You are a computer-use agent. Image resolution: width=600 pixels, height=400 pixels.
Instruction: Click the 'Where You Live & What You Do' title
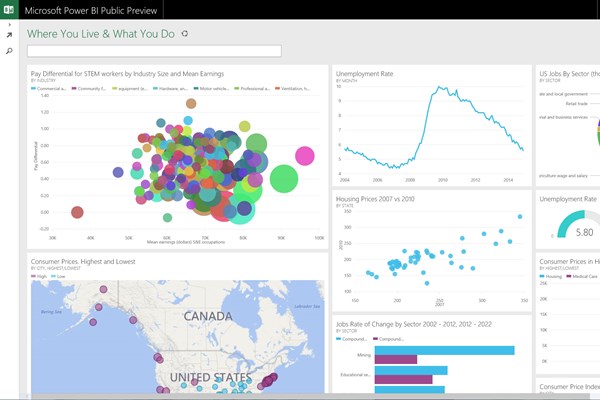point(101,34)
